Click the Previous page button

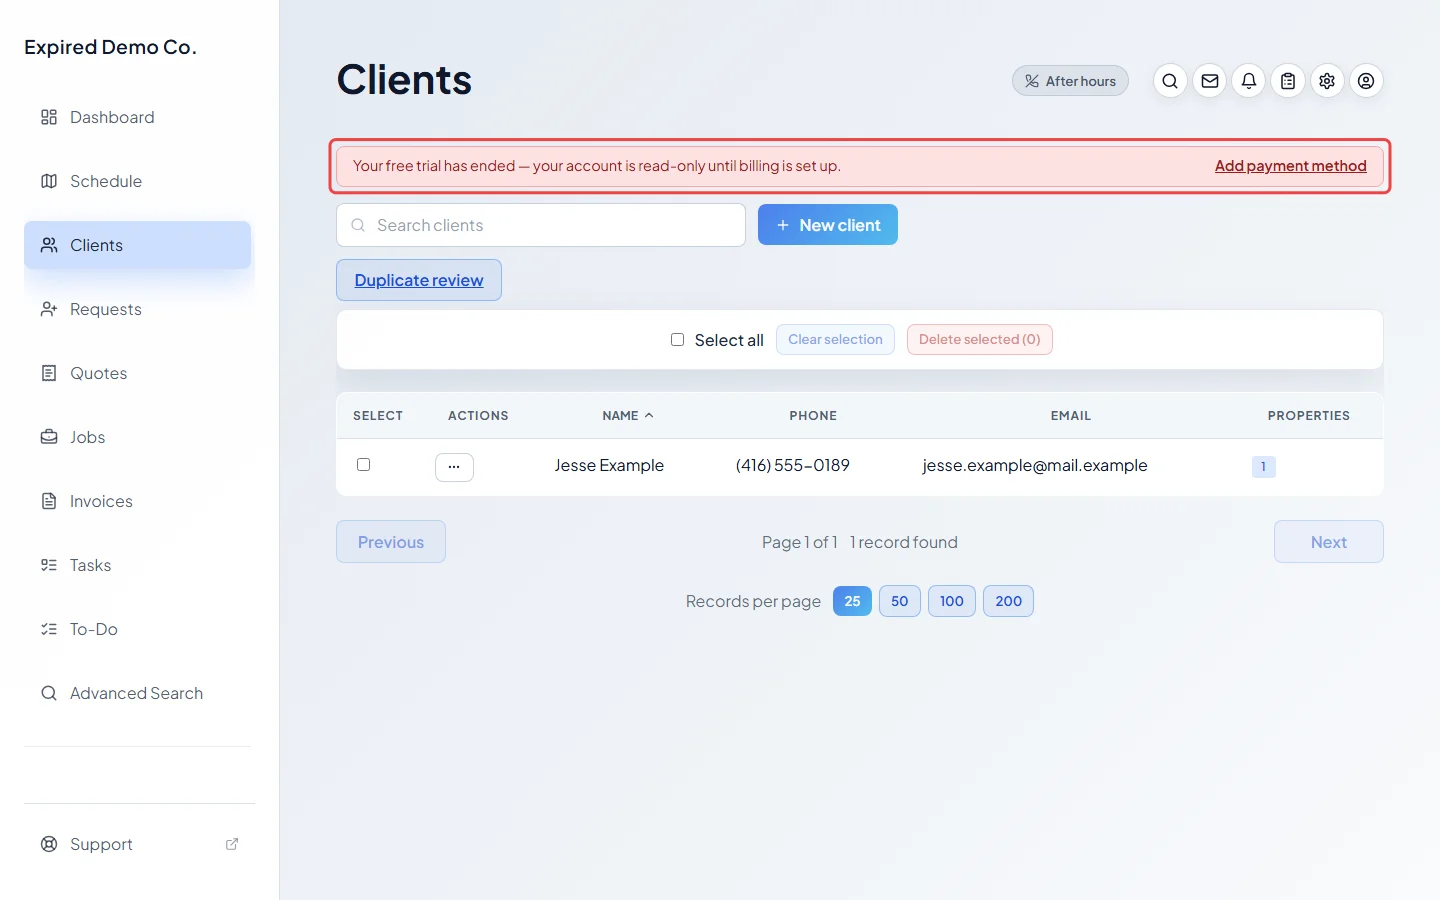(391, 542)
